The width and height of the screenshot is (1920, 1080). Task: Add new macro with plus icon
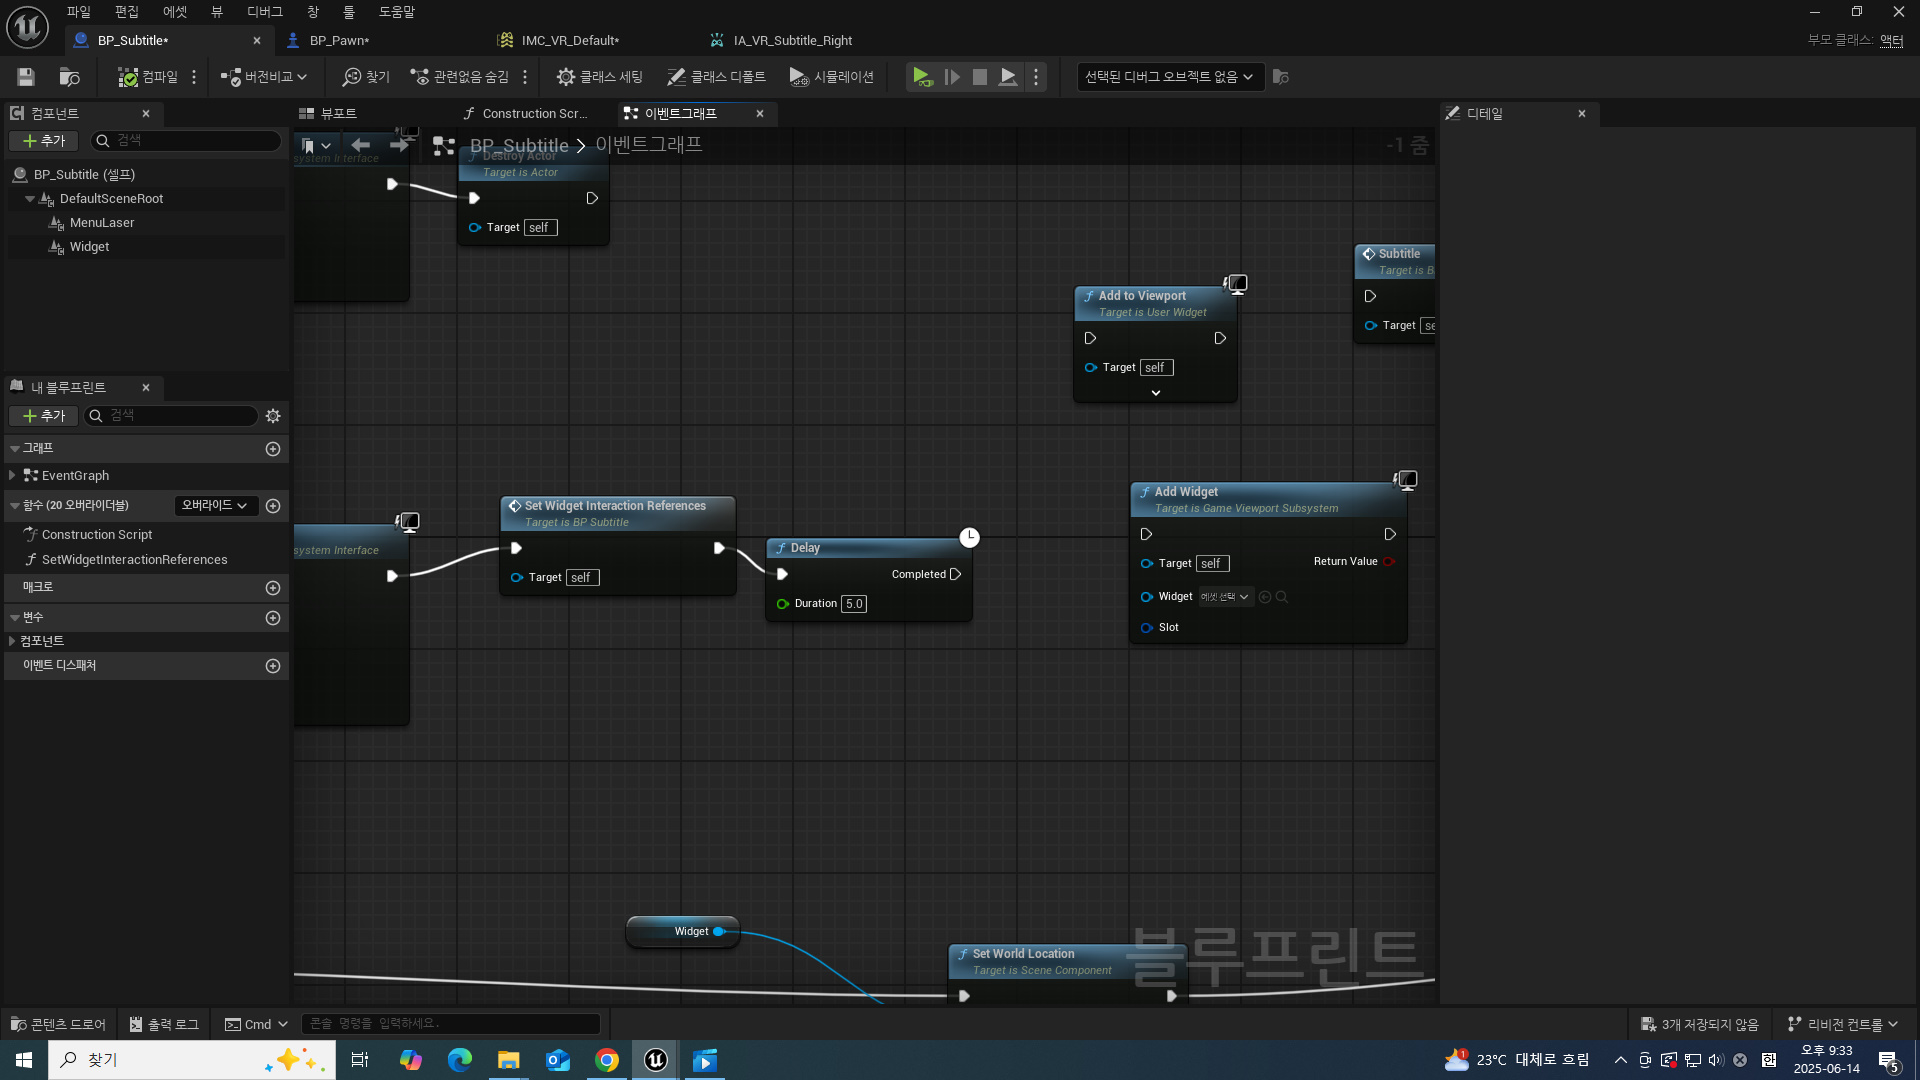[x=273, y=588]
